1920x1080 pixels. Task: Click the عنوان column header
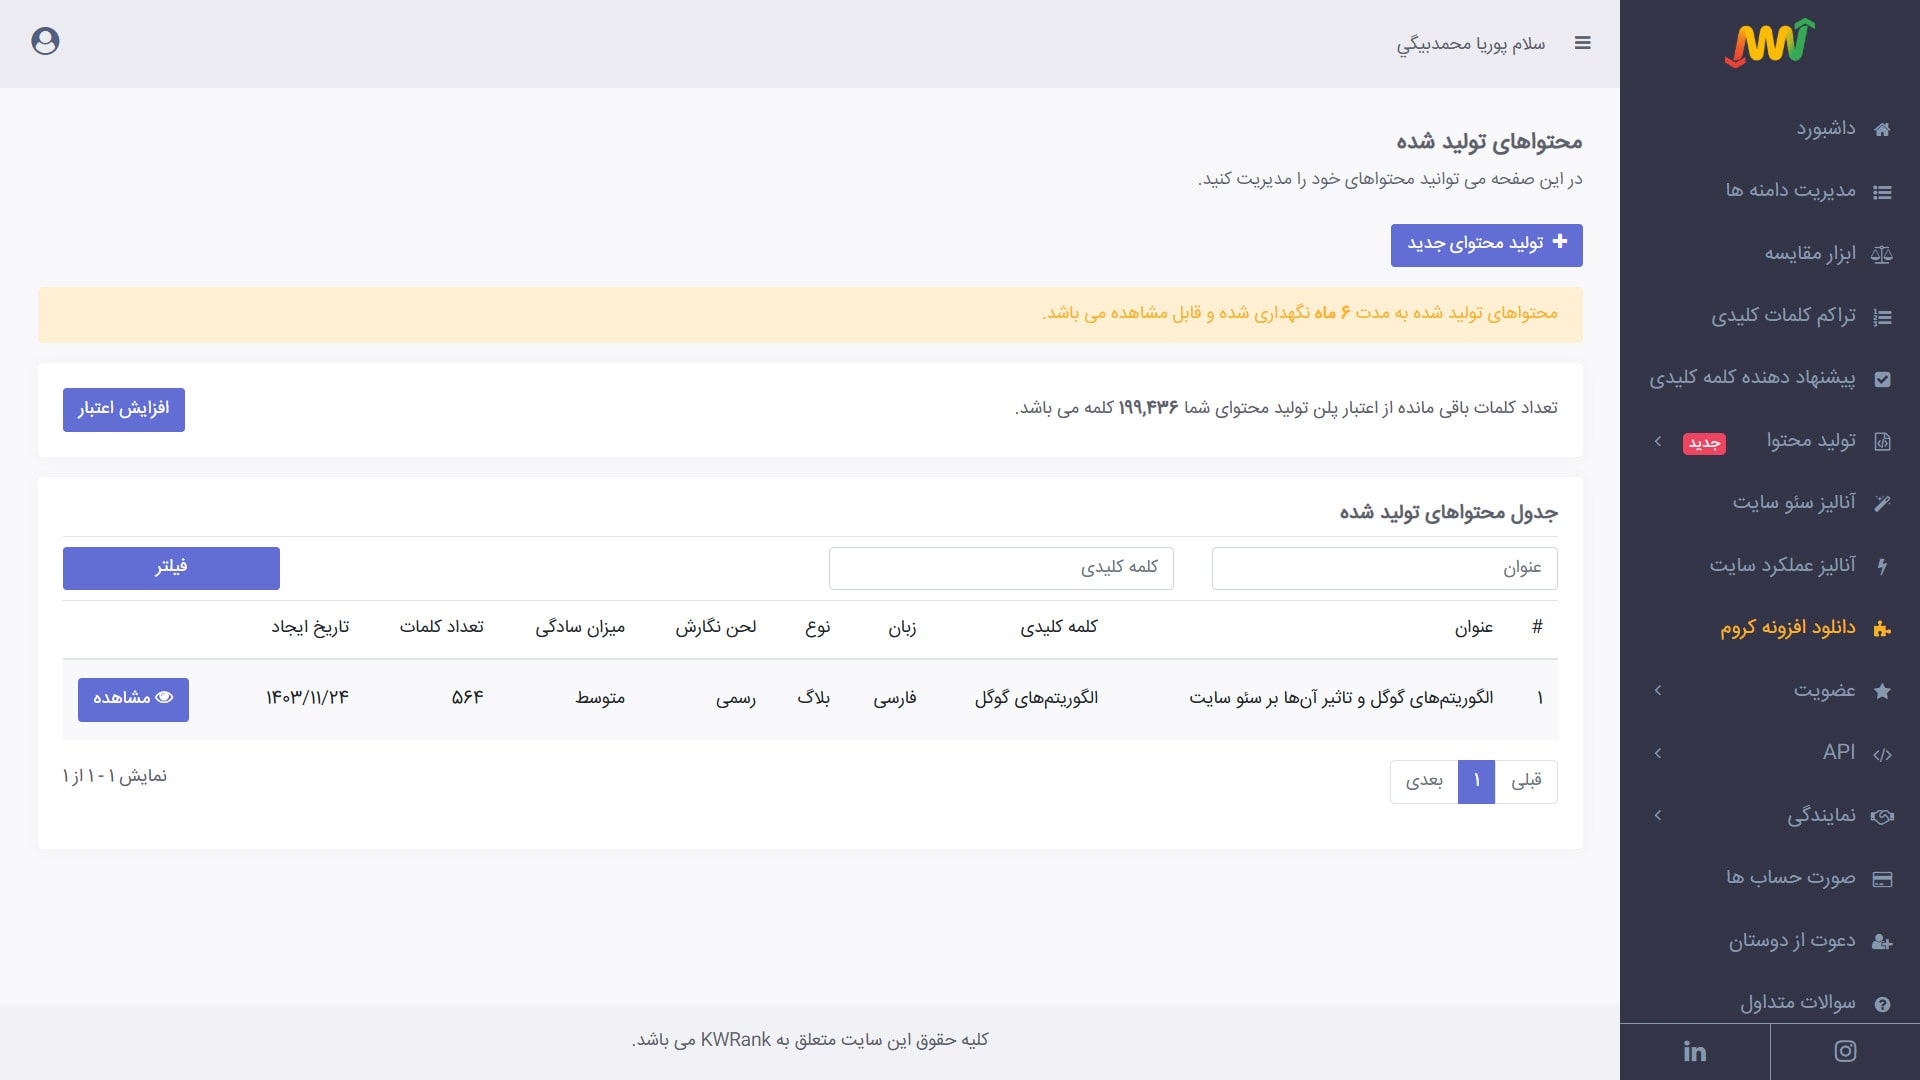tap(1473, 627)
